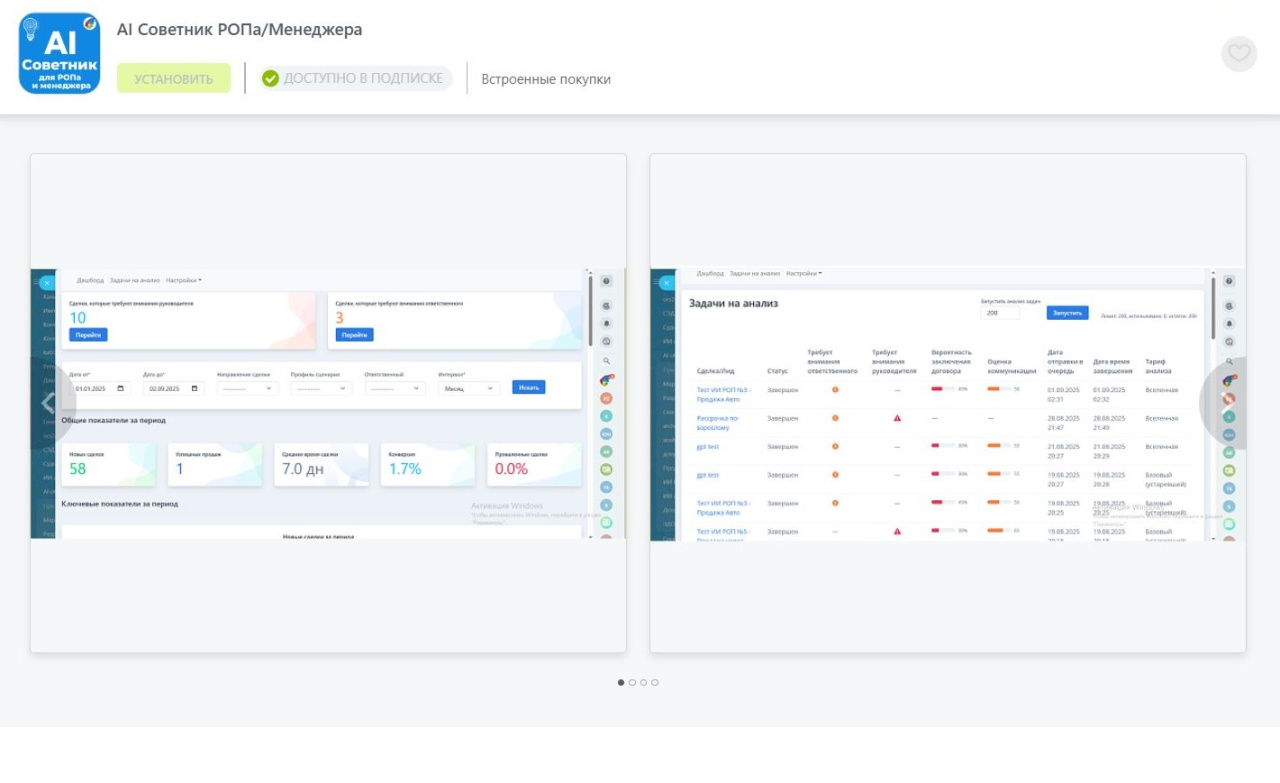Select the second carousel pagination dot
The height and width of the screenshot is (783, 1280).
[632, 682]
